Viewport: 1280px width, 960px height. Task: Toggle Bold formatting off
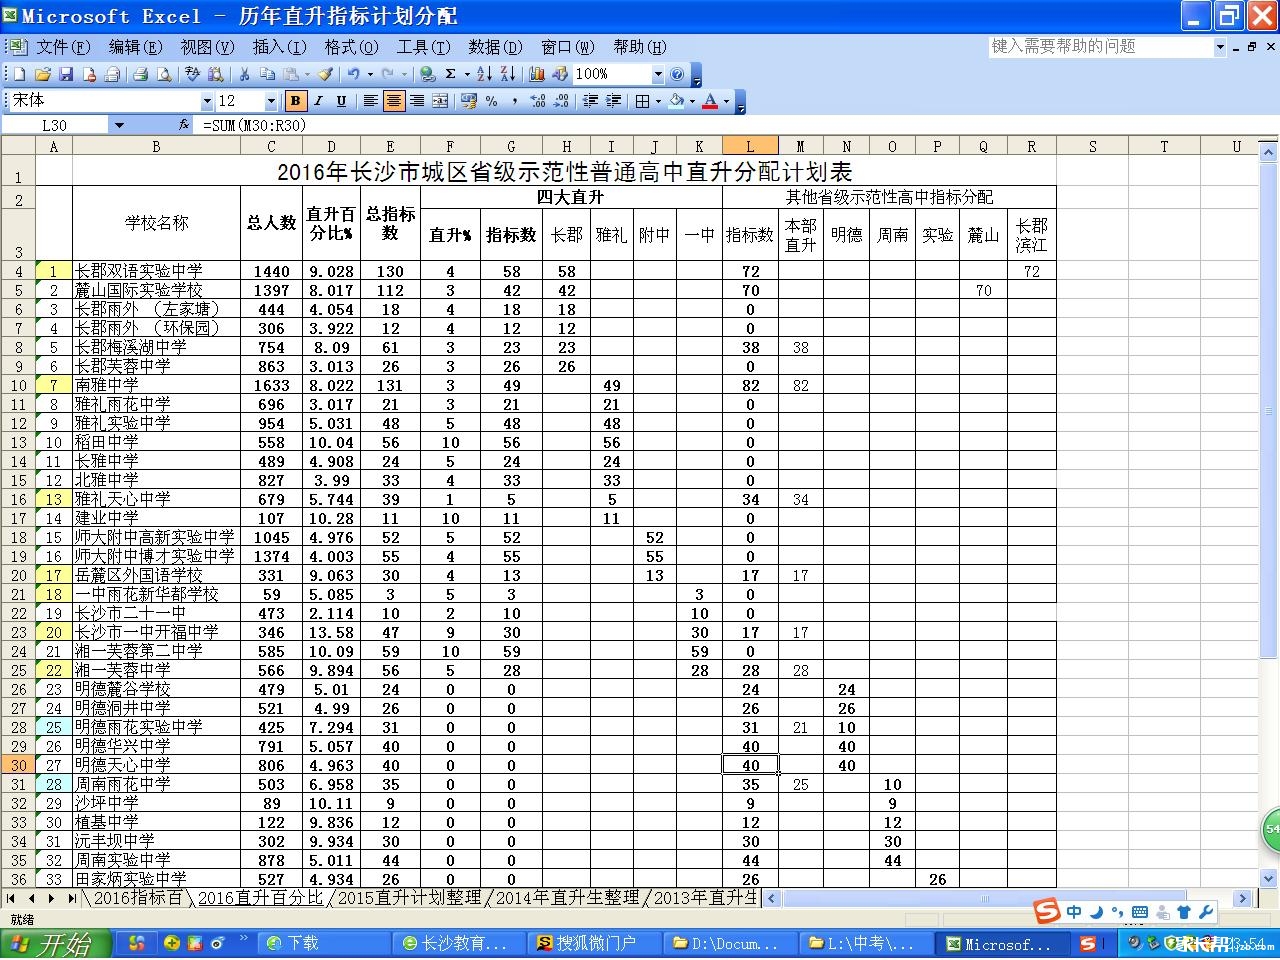pos(295,100)
